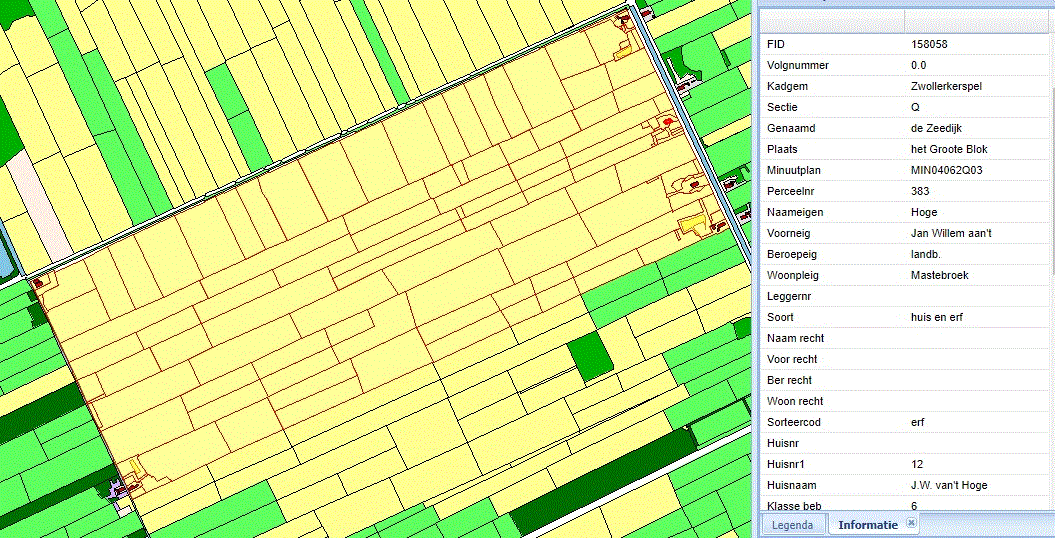Click the Soort value huis en erf
1055x538 pixels.
click(937, 317)
